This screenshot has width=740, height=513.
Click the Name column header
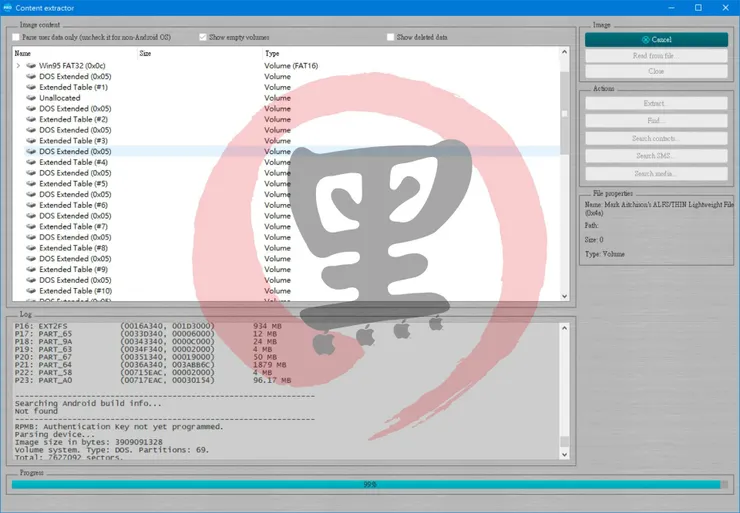tap(75, 53)
